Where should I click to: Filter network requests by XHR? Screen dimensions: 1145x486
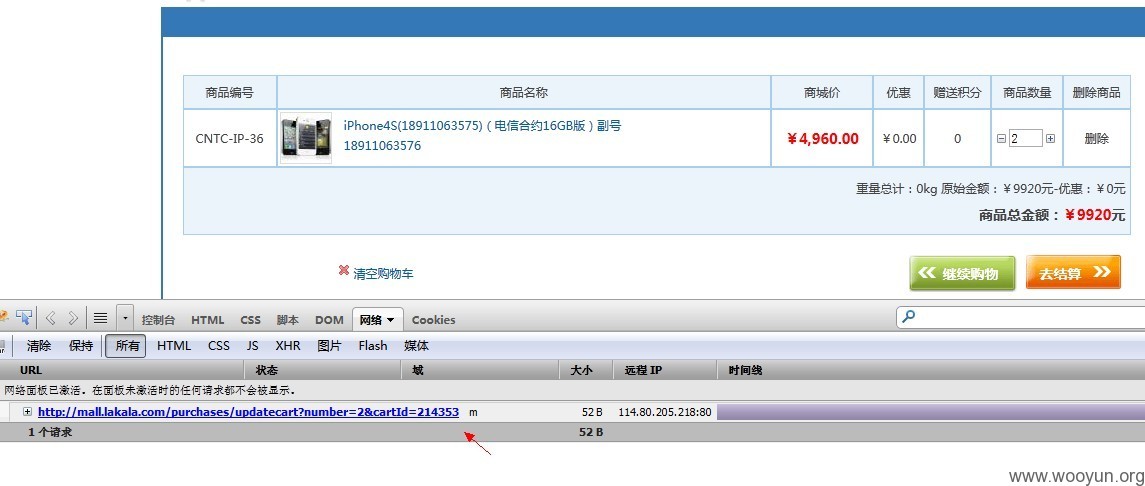click(288, 346)
